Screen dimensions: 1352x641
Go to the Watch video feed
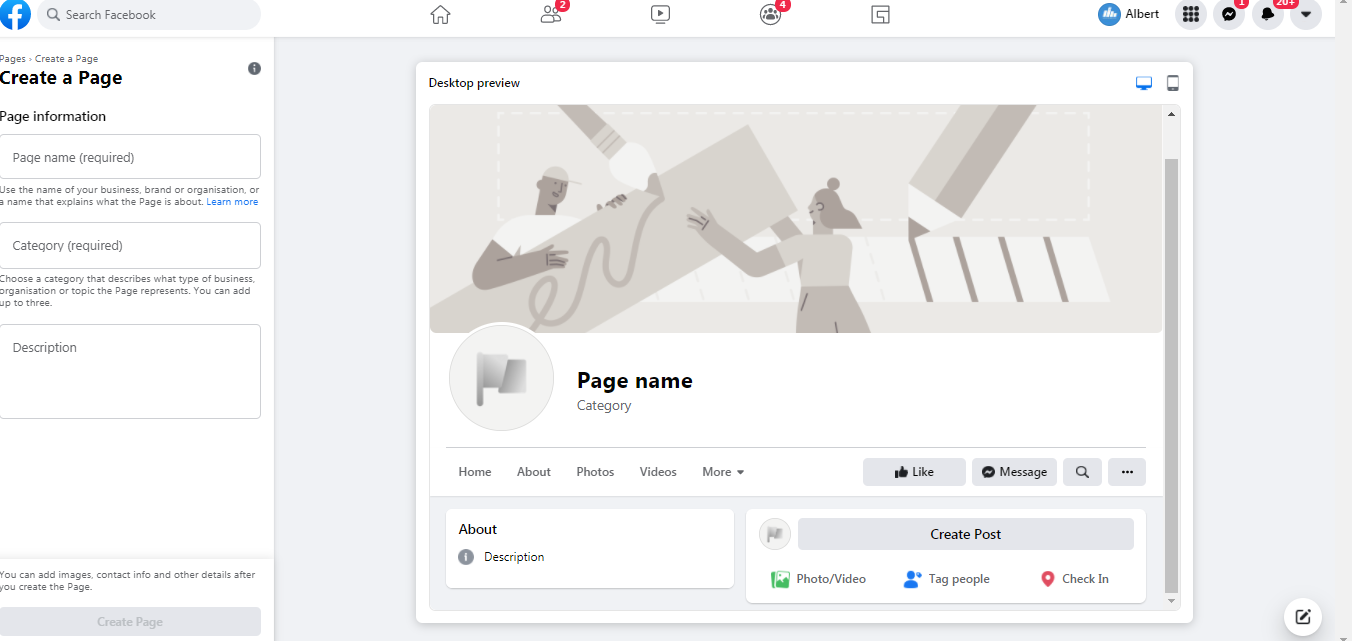(x=660, y=15)
